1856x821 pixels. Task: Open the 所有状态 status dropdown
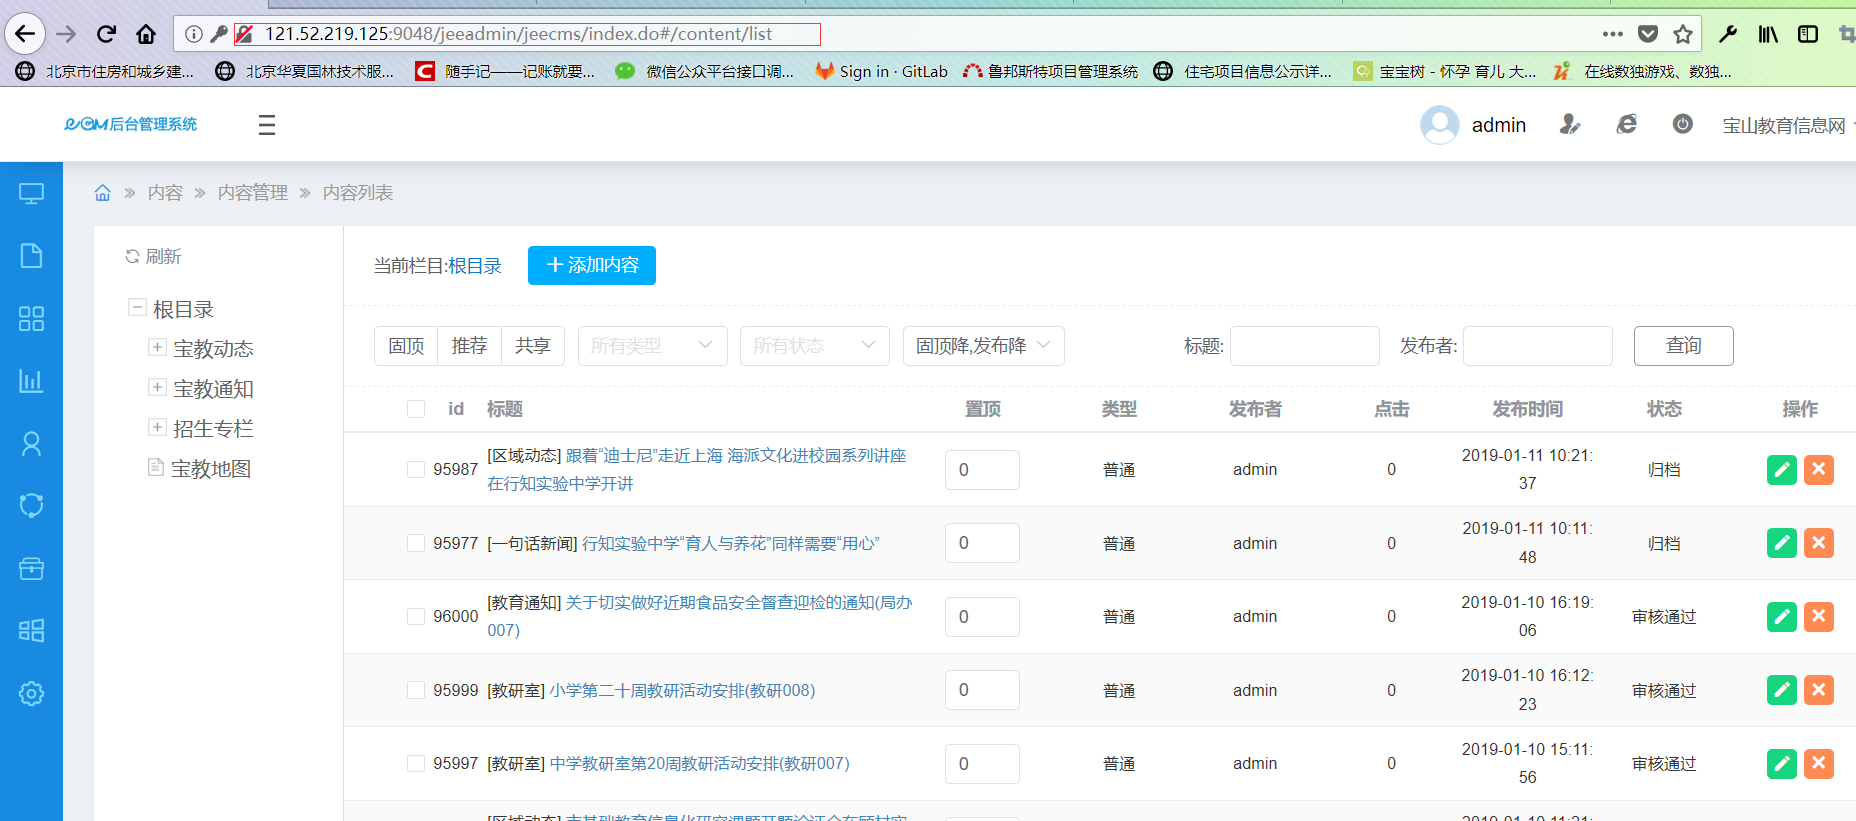[814, 346]
